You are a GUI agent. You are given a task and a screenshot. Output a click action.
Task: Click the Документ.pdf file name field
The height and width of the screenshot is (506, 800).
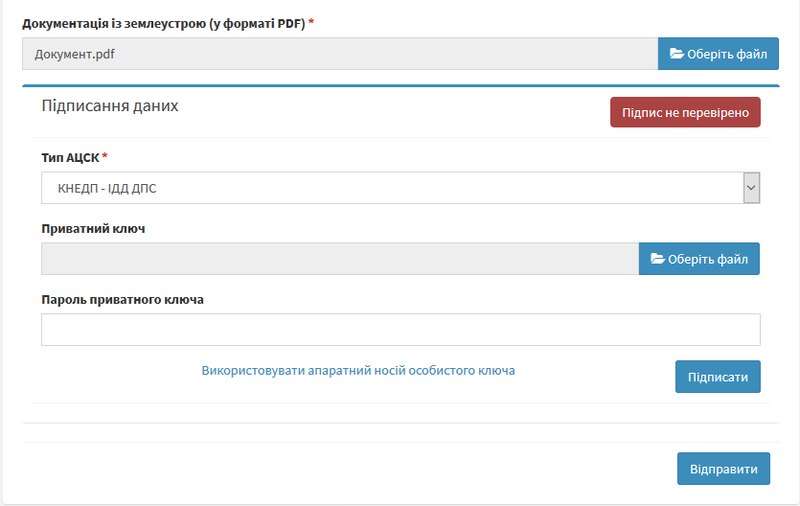pos(340,54)
